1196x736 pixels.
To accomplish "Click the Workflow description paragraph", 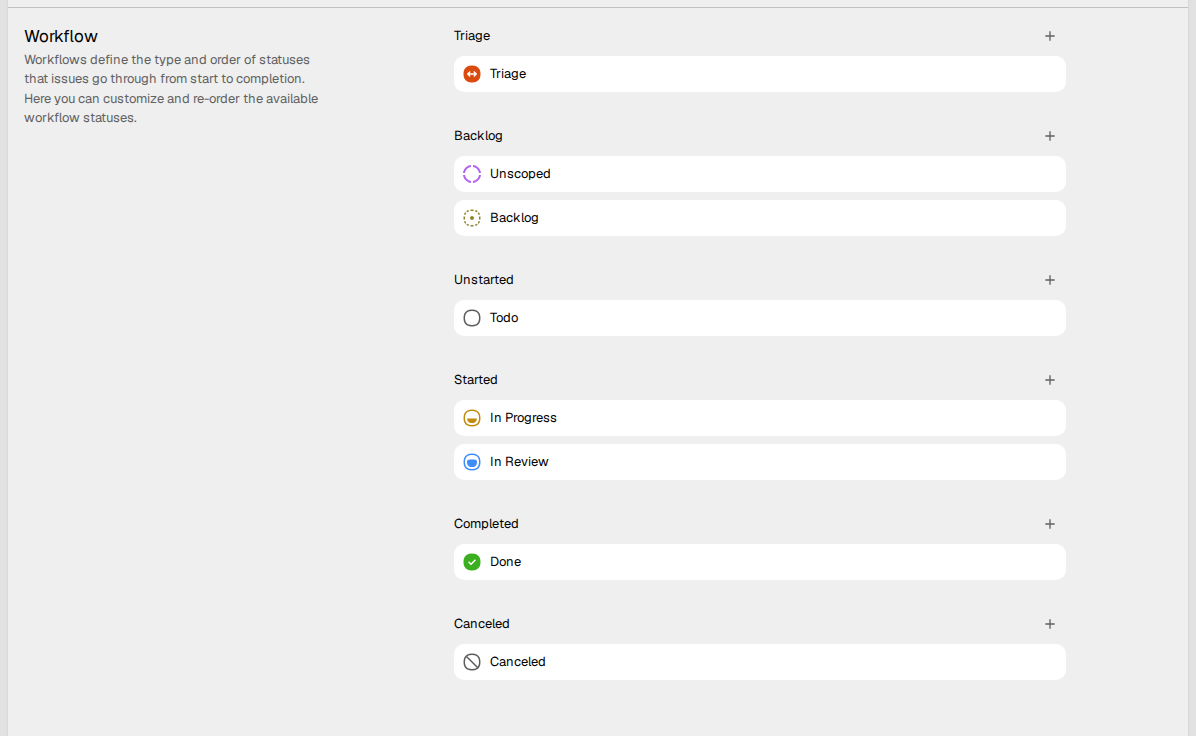I will pyautogui.click(x=171, y=88).
